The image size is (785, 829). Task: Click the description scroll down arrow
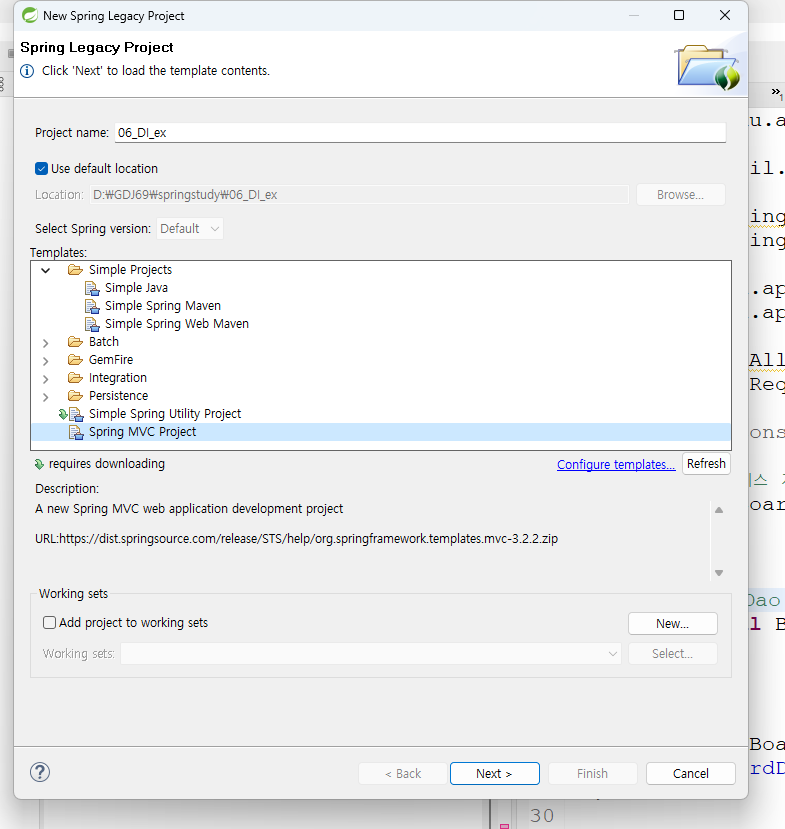719,573
